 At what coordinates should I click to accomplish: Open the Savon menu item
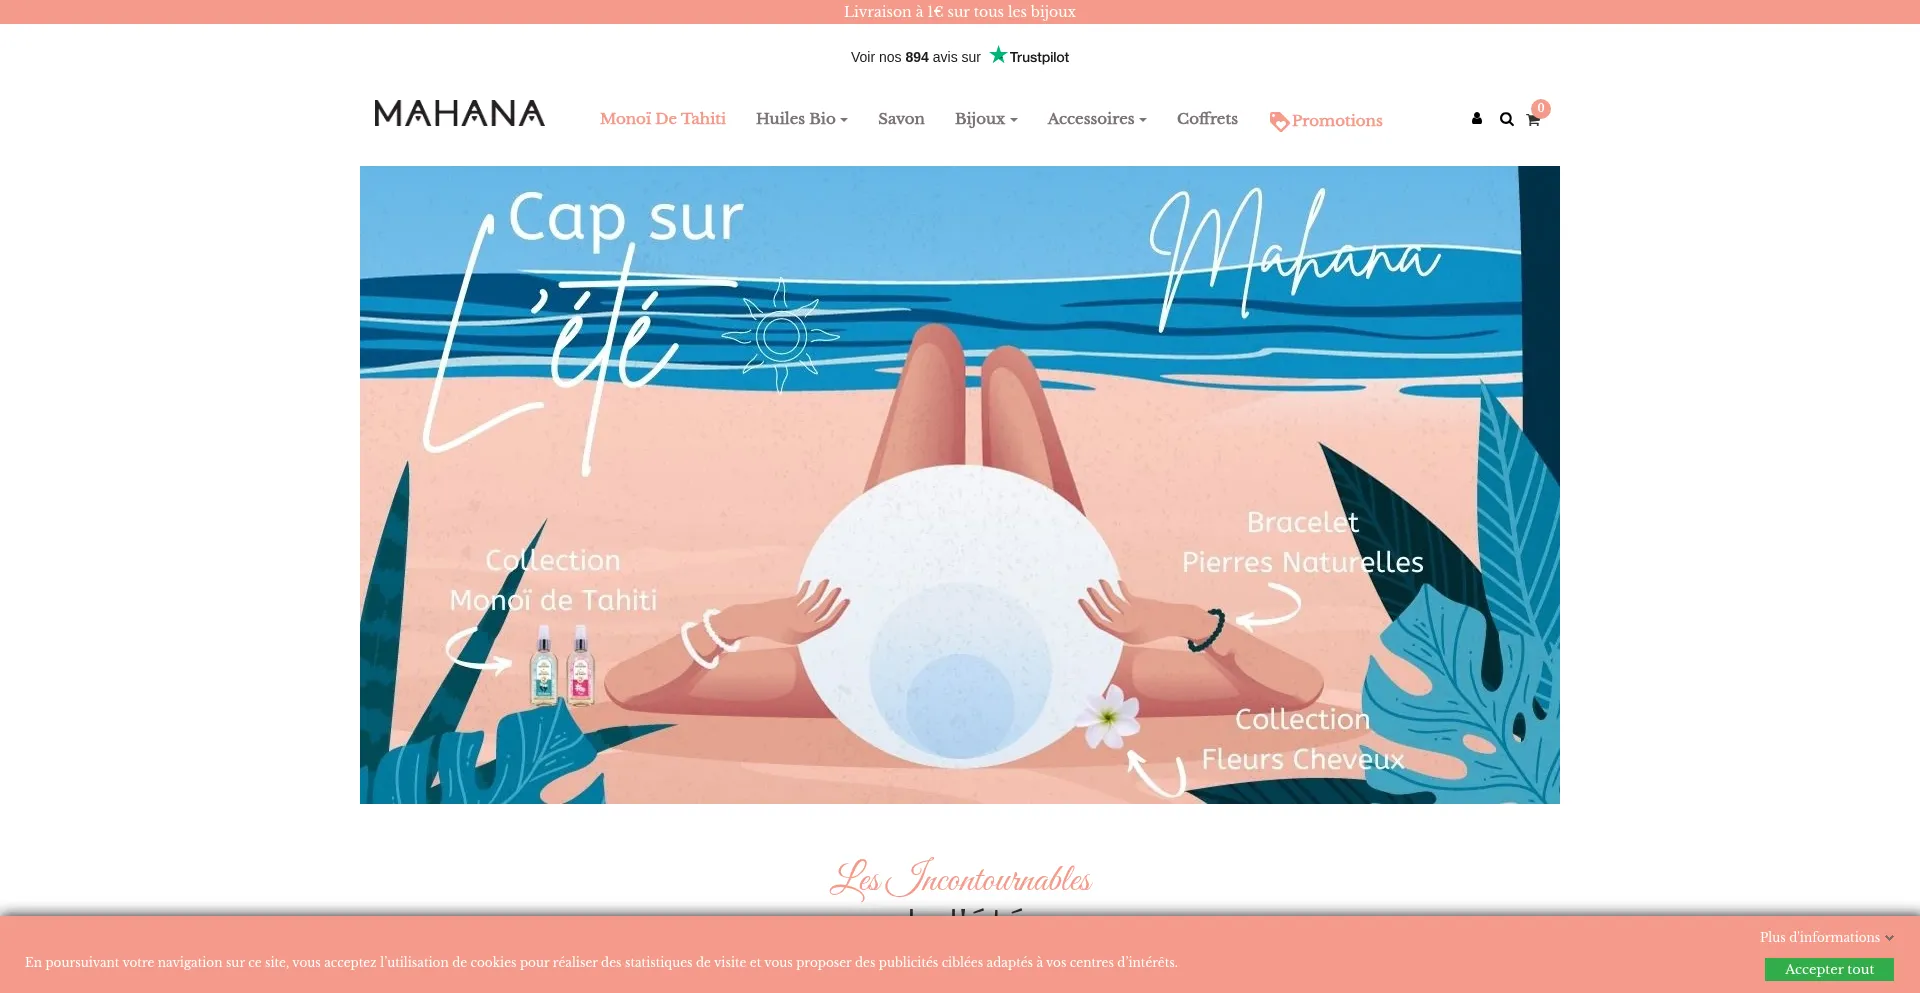pyautogui.click(x=901, y=118)
